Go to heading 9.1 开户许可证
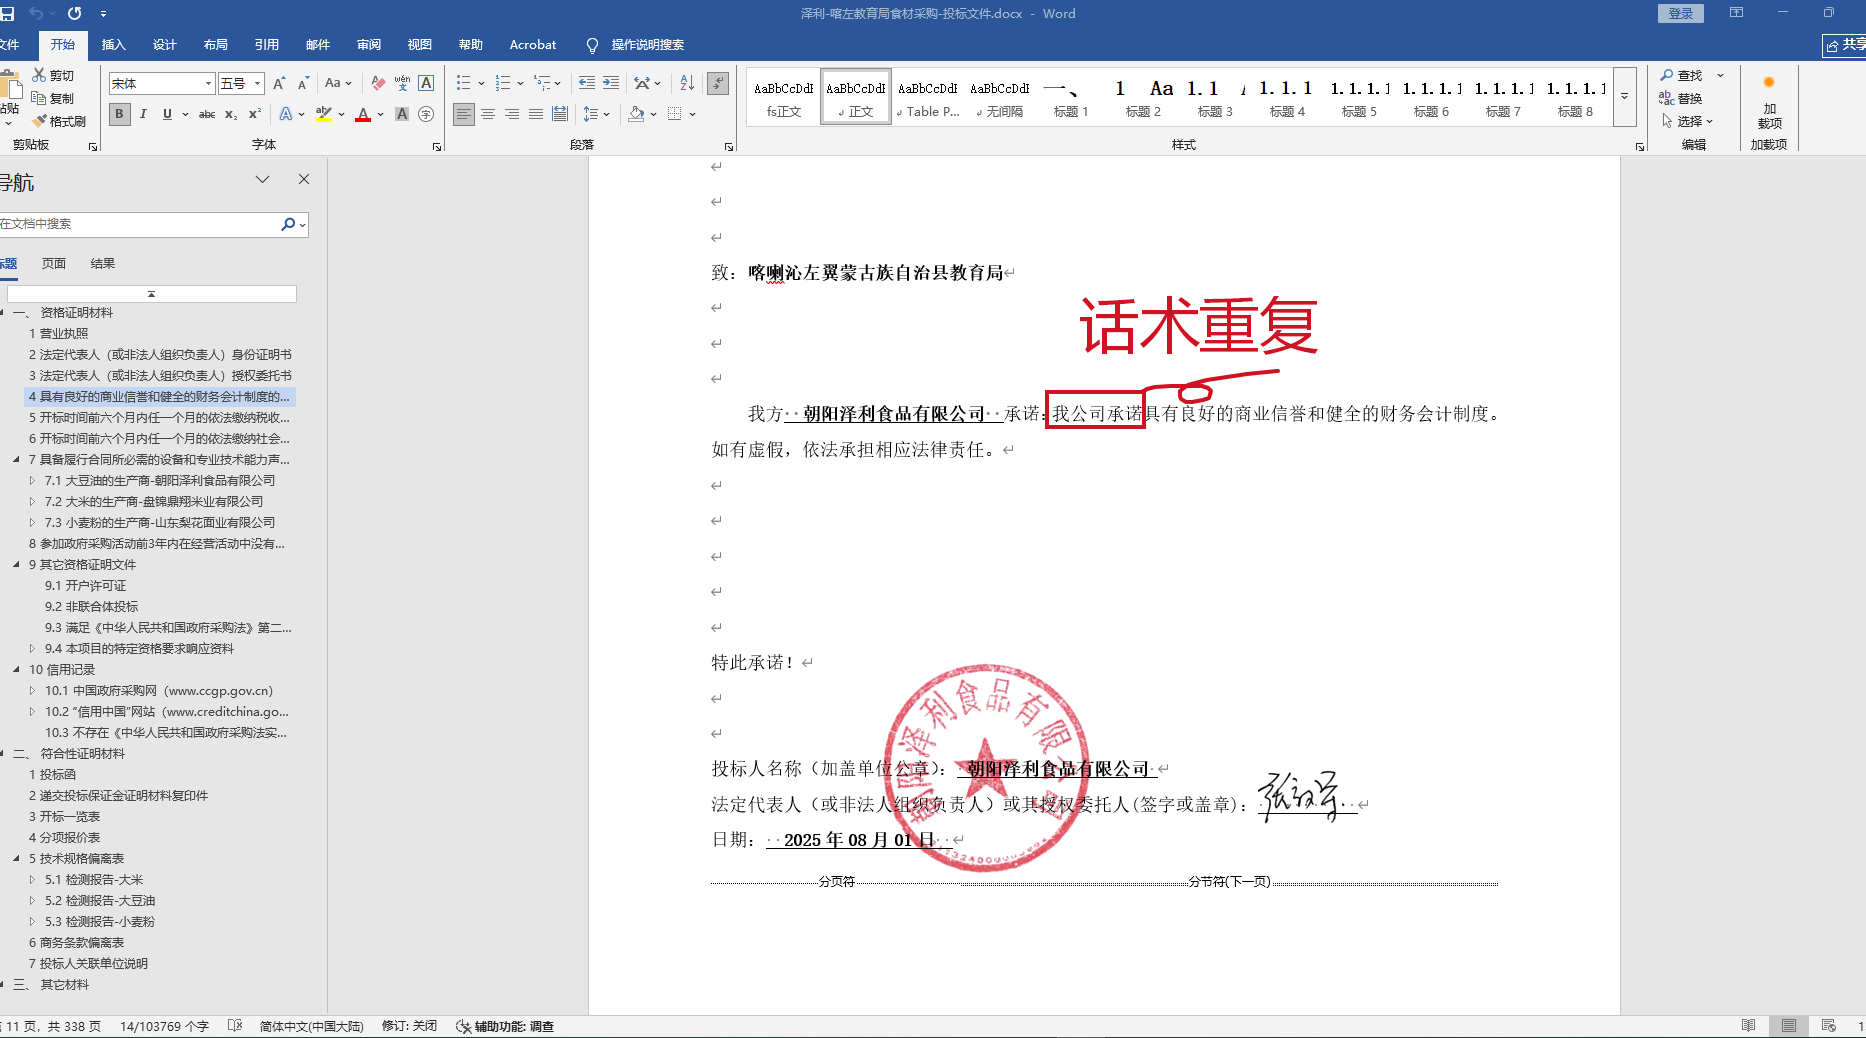The height and width of the screenshot is (1038, 1866). coord(86,586)
